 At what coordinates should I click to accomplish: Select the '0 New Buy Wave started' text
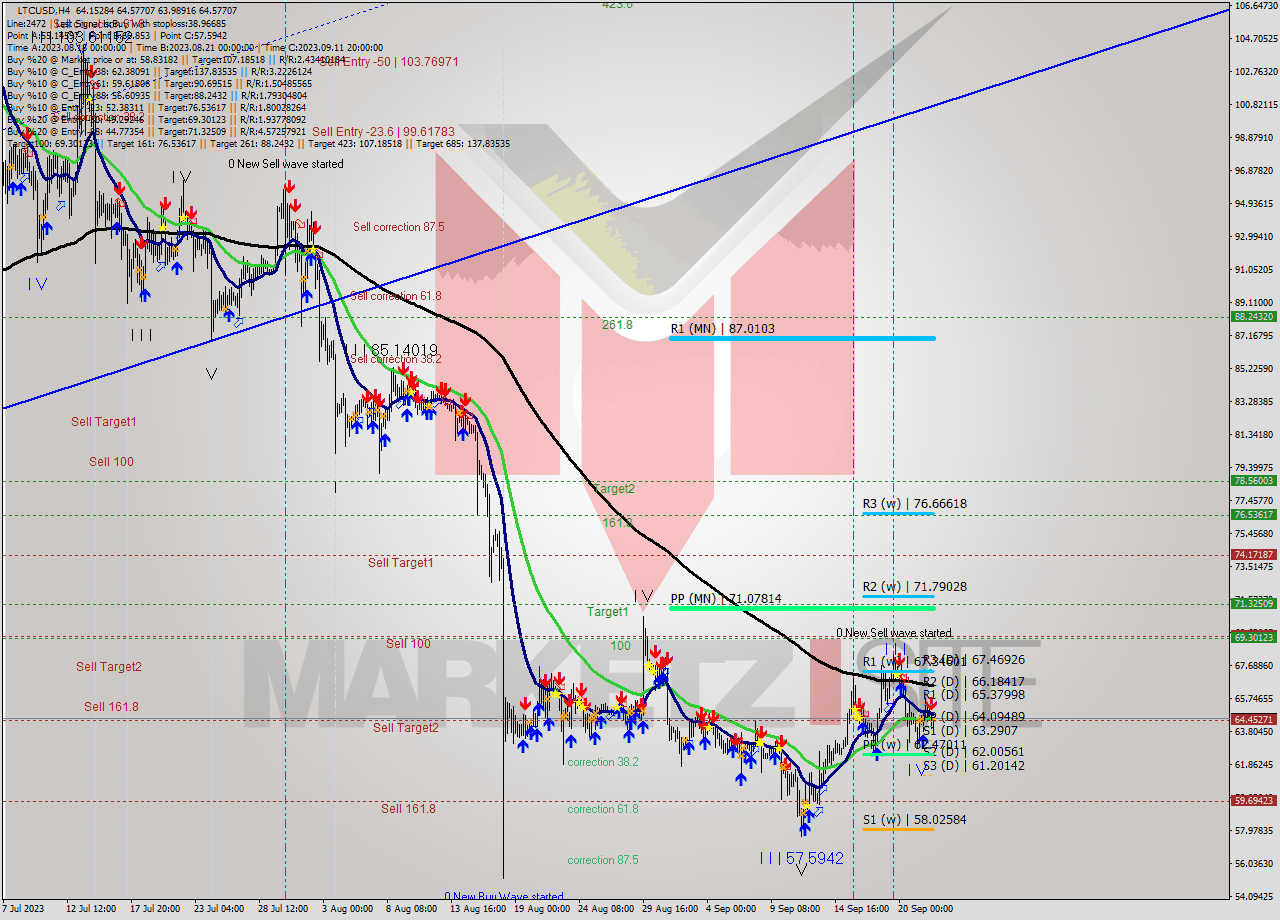coord(504,896)
